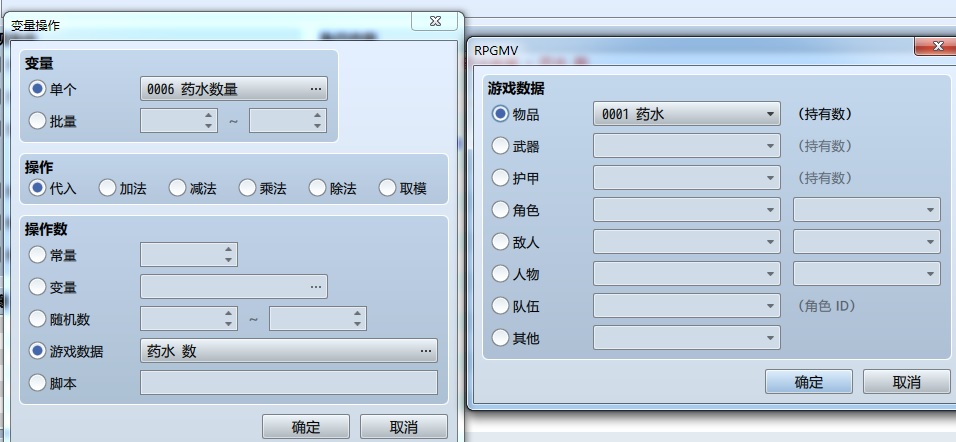Select 其他 in the 游戏数据 dialog
The width and height of the screenshot is (956, 442).
point(500,337)
